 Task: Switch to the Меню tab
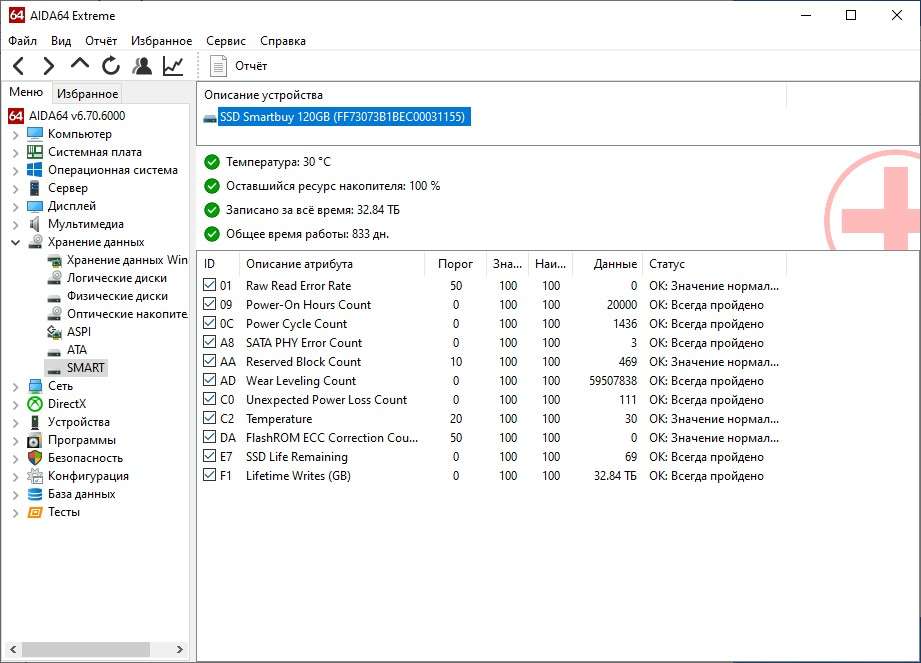coord(26,92)
